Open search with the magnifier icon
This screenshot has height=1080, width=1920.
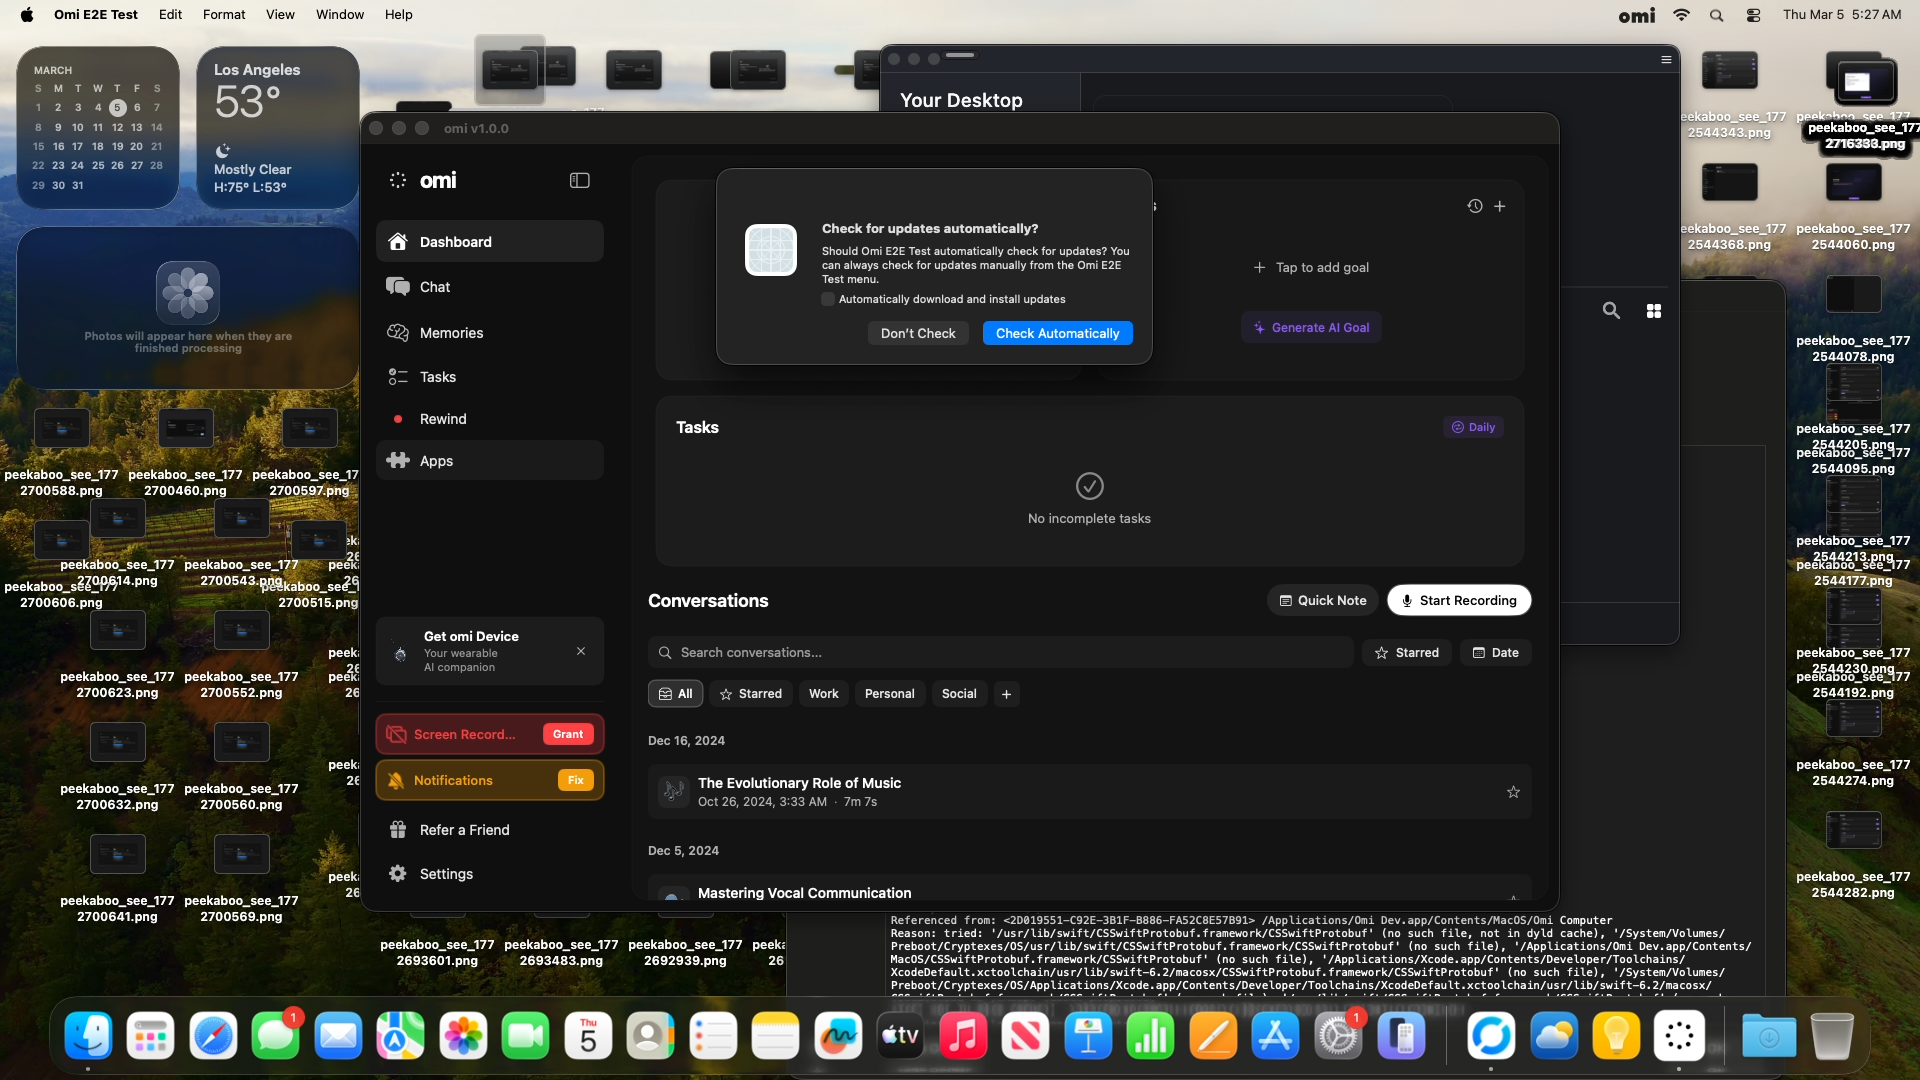point(1611,311)
